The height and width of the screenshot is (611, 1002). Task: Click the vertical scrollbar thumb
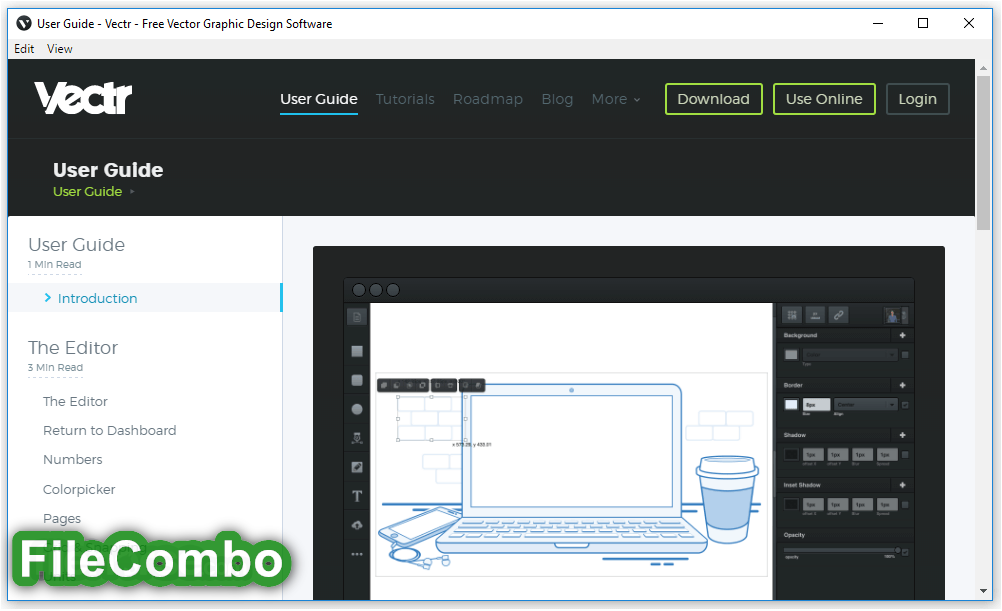pyautogui.click(x=983, y=153)
